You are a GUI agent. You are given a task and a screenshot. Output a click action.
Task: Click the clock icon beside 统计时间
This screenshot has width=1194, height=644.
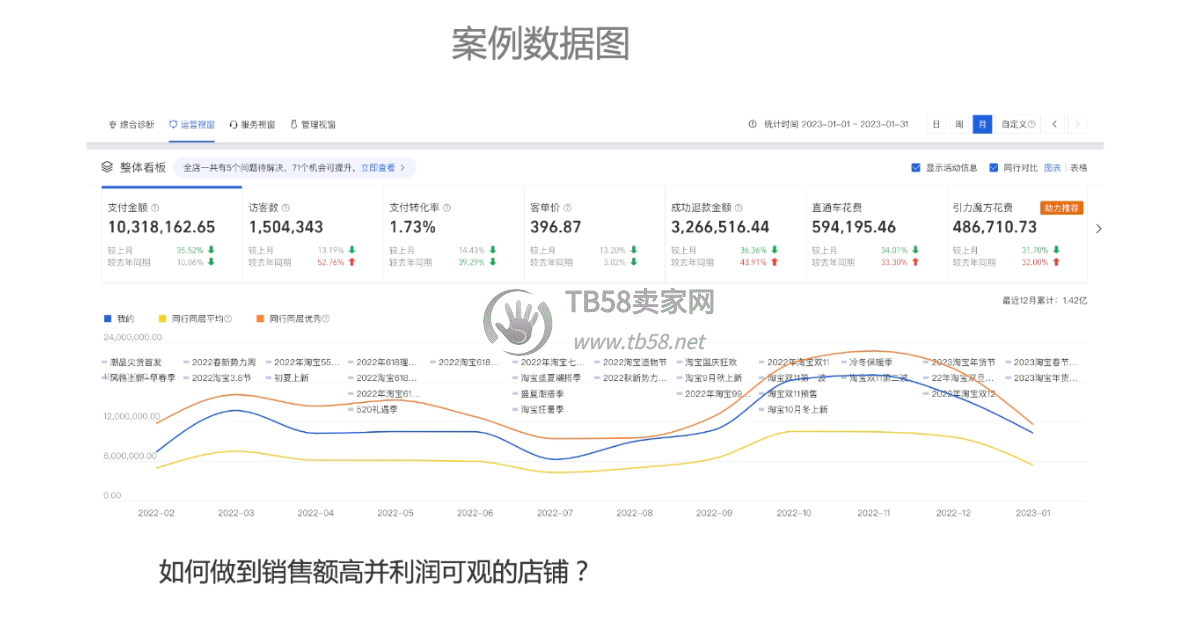tap(752, 124)
